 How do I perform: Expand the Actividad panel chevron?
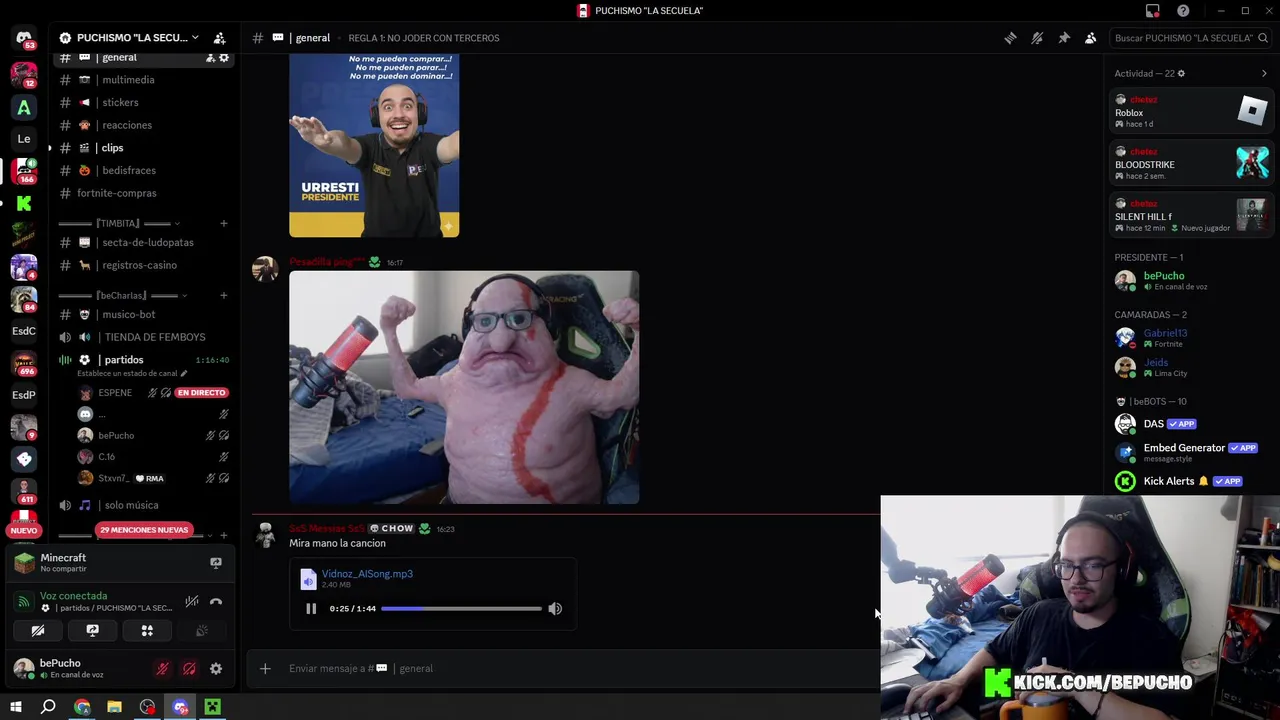tap(1264, 74)
